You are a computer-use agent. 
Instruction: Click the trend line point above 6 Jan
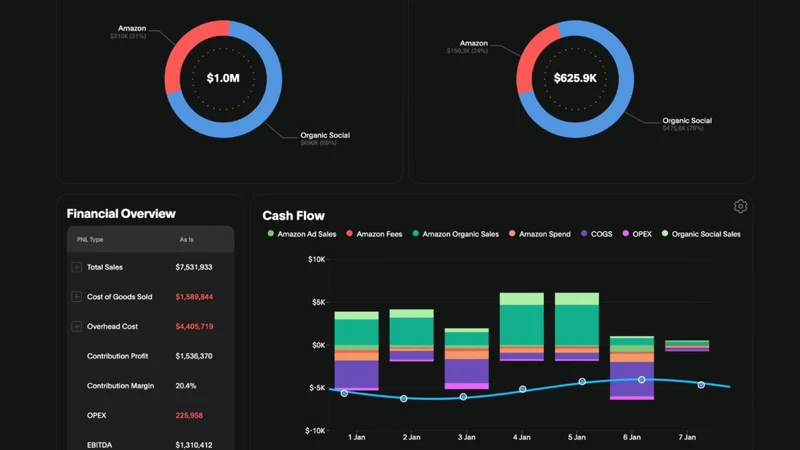(x=642, y=380)
